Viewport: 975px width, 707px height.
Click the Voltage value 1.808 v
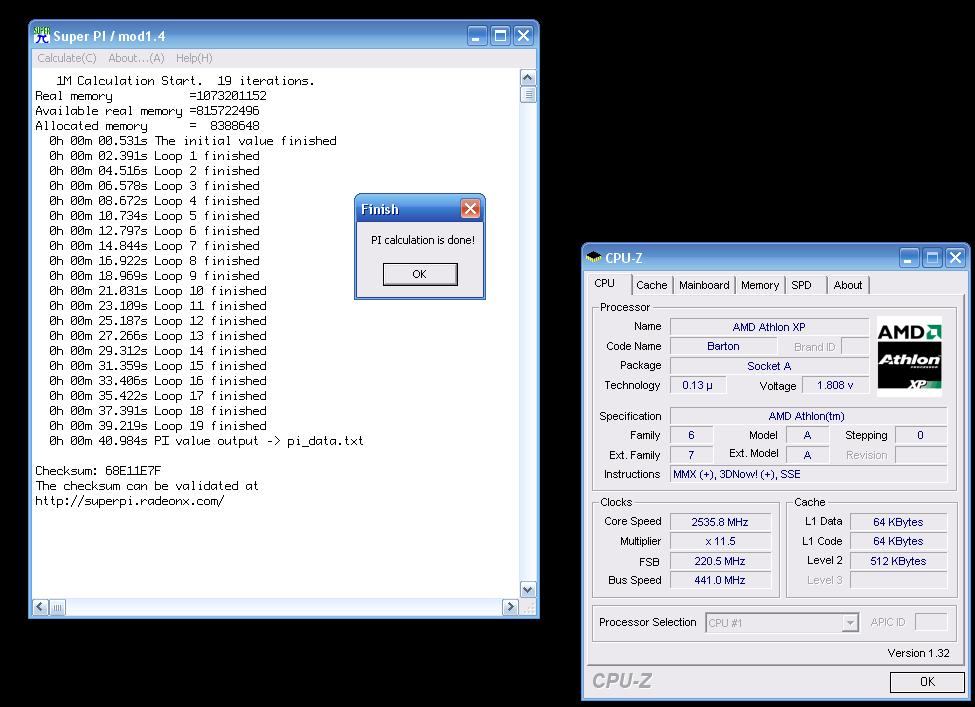(834, 386)
